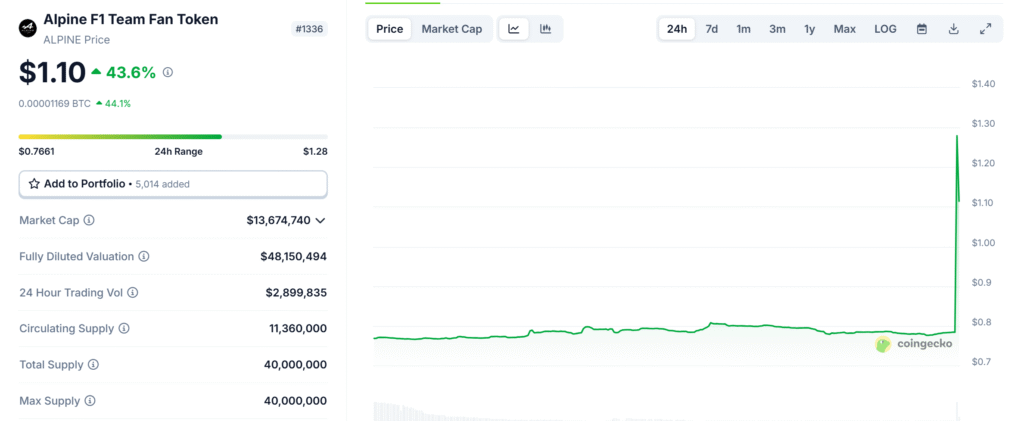The image size is (1024, 421).
Task: Select the 7d time range tab
Action: tap(712, 29)
